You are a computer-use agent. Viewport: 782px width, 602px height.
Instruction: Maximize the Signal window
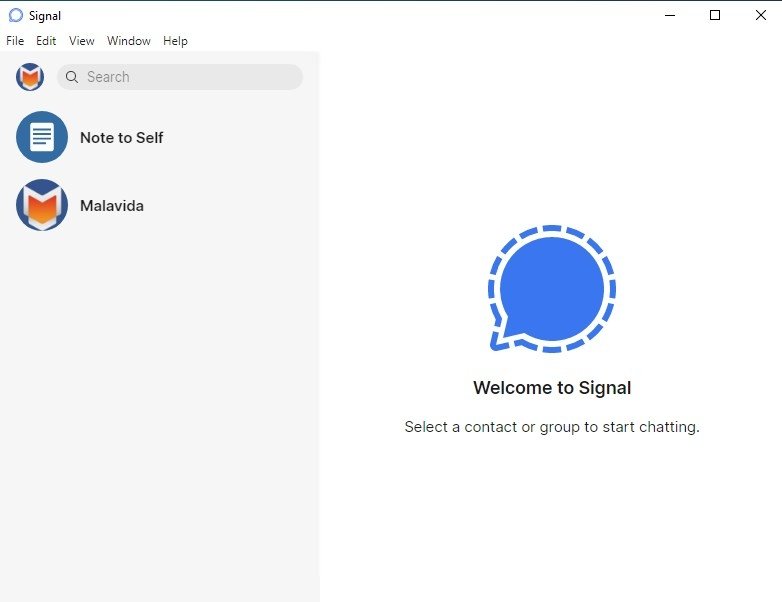[715, 15]
